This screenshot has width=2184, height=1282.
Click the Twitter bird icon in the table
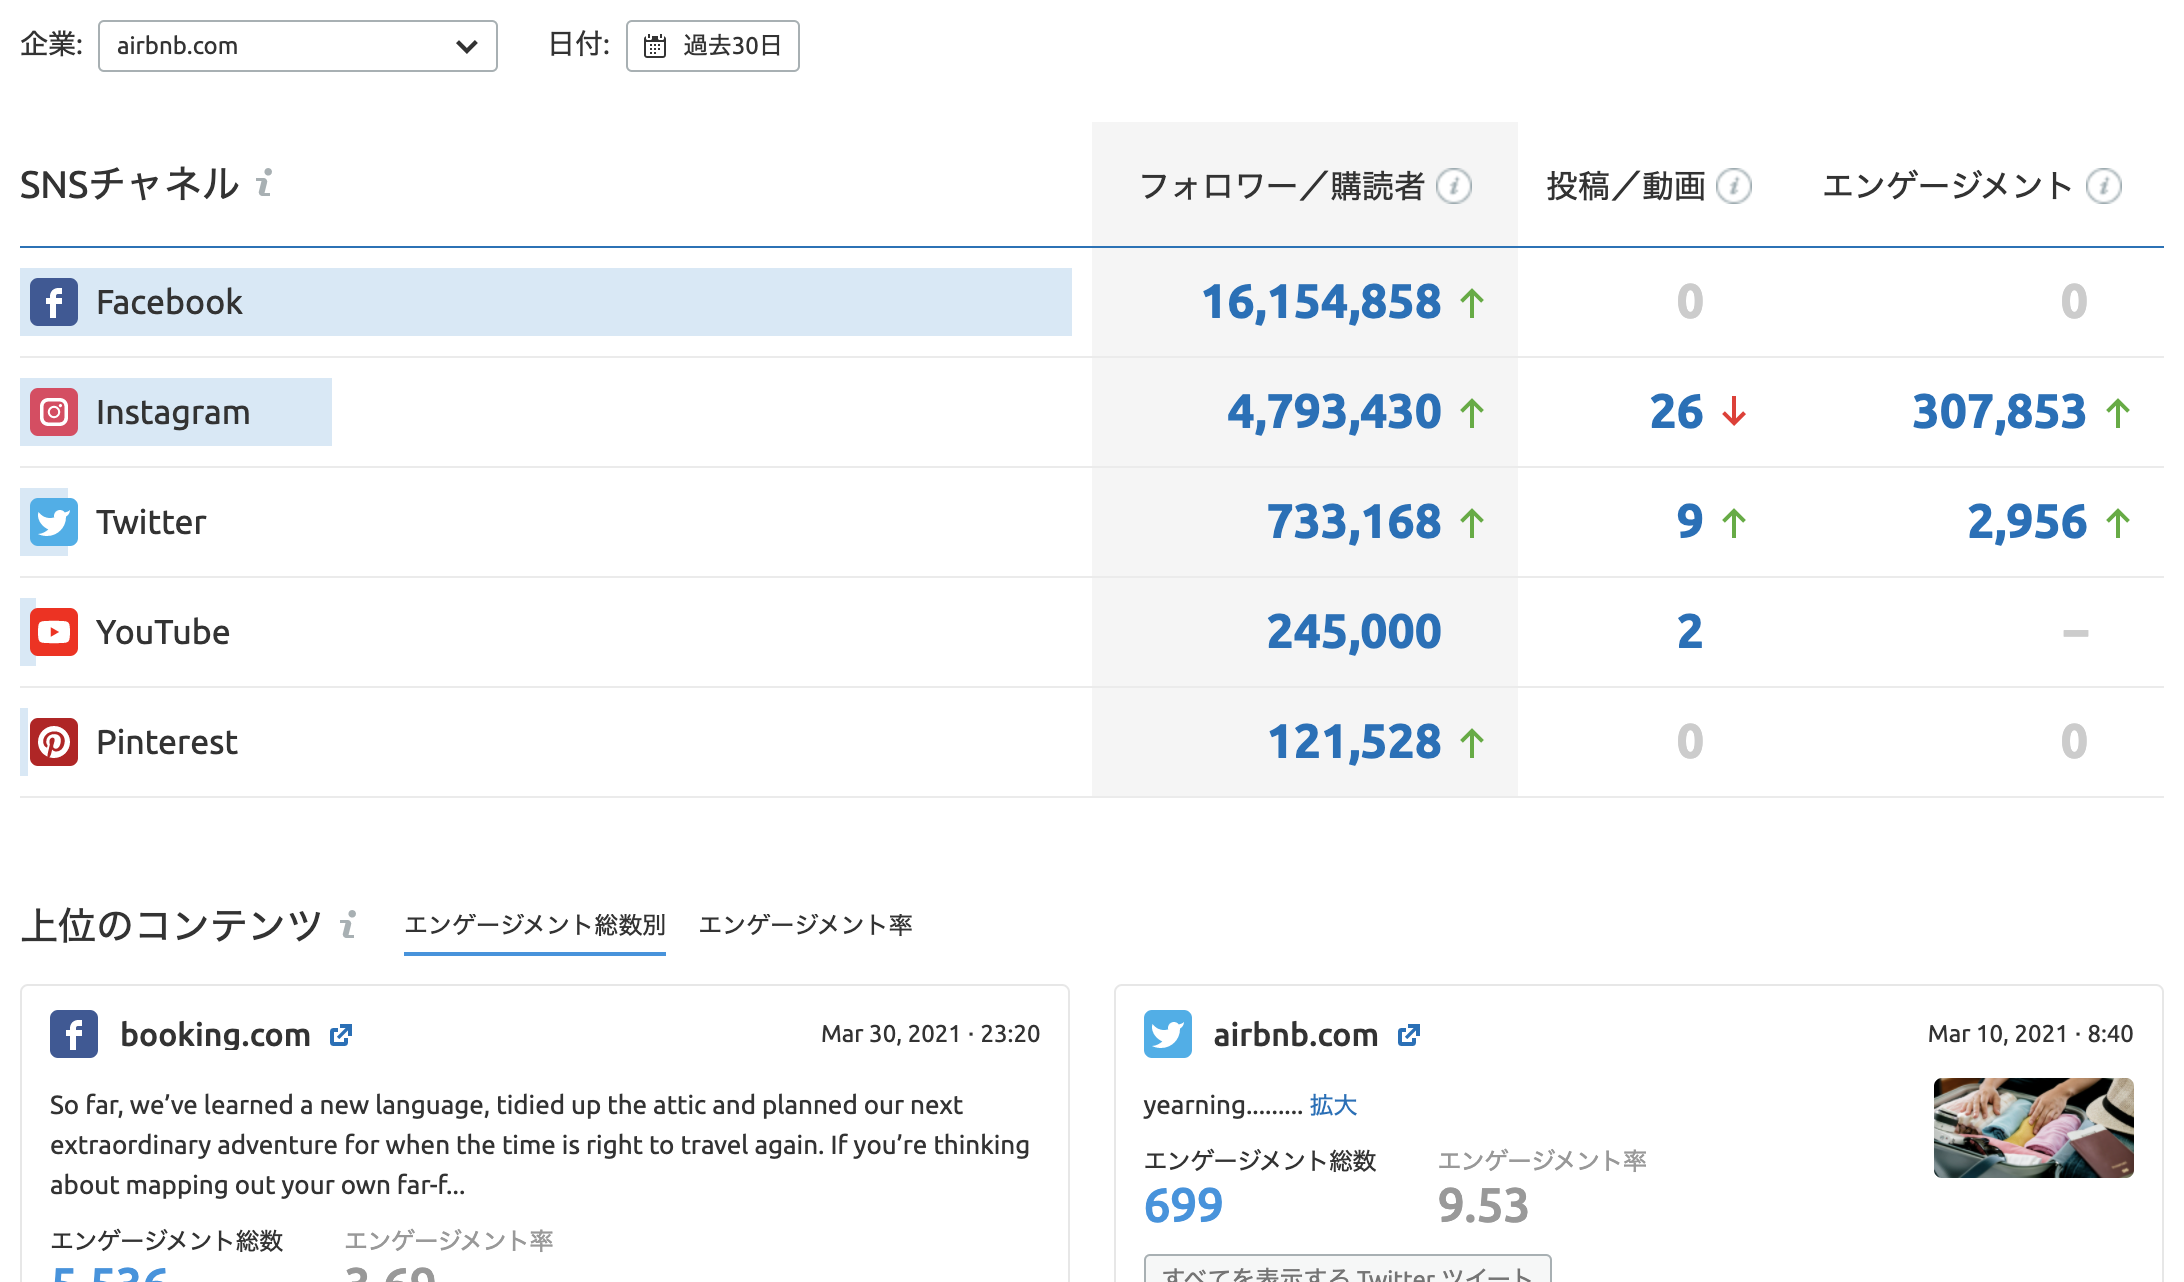54,522
